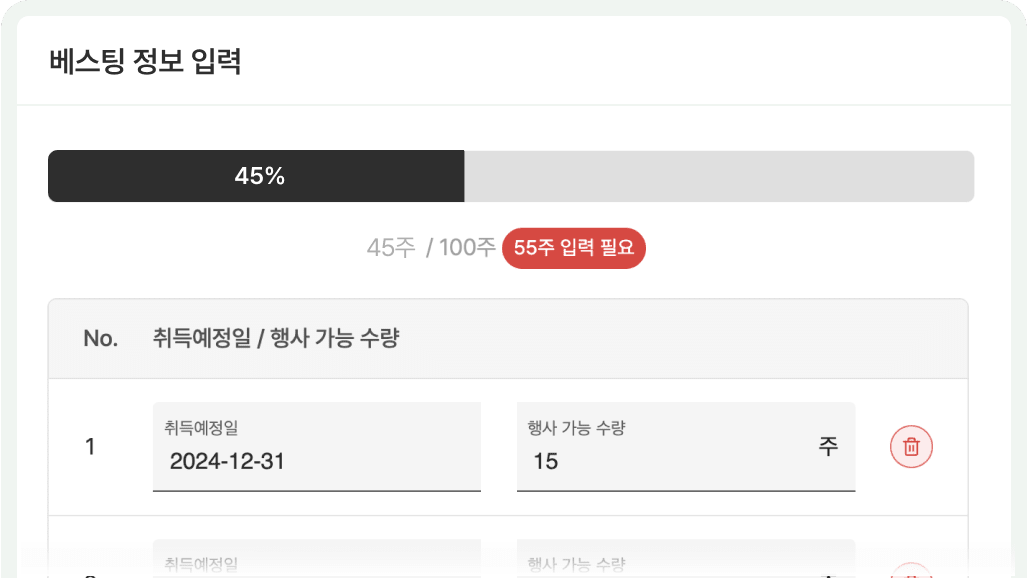Viewport: 1027px width, 578px height.
Task: Click the No. column header
Action: point(100,339)
